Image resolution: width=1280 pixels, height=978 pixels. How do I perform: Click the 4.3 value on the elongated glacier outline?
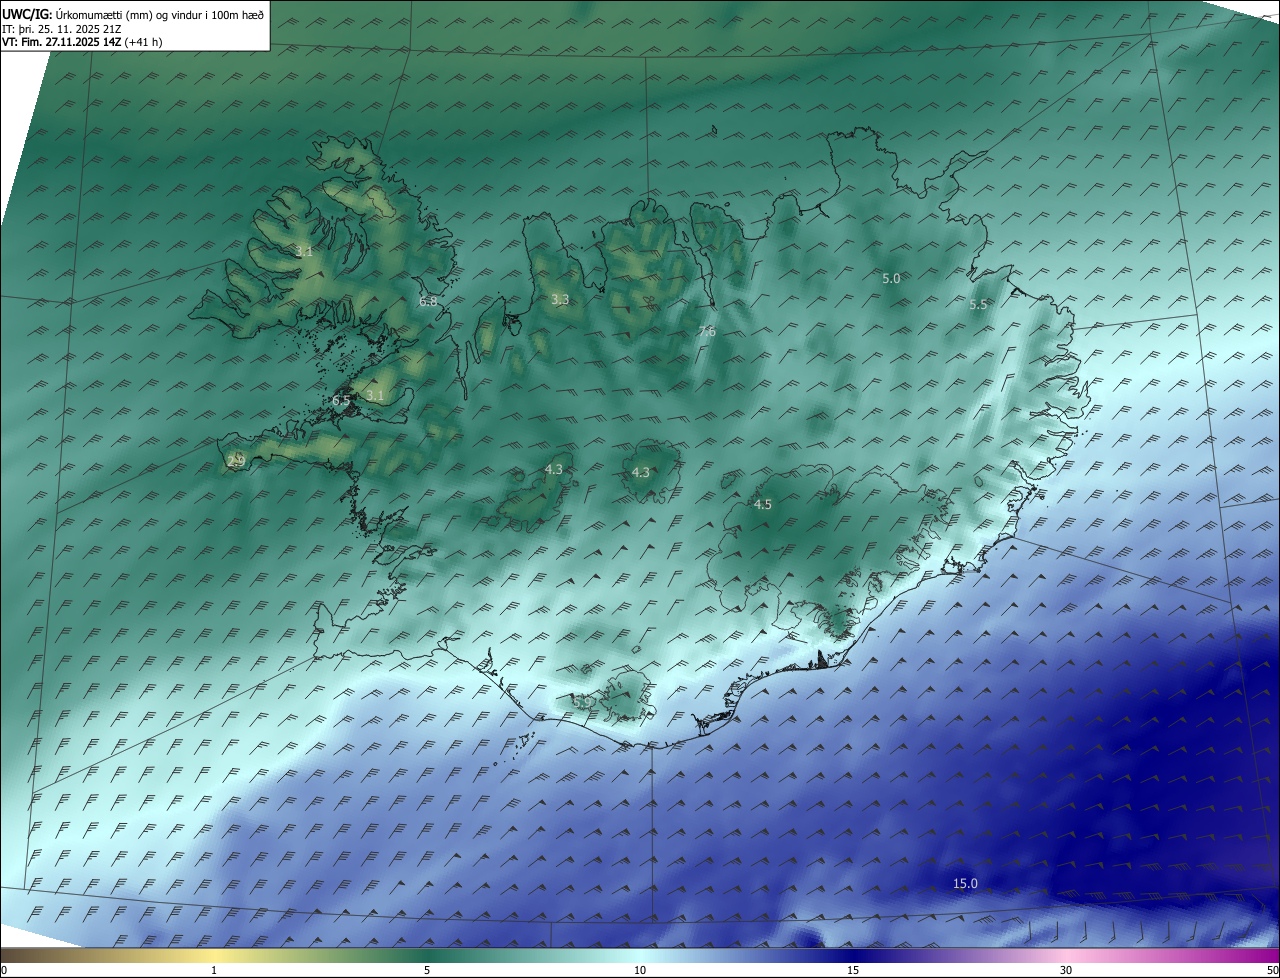pos(553,470)
